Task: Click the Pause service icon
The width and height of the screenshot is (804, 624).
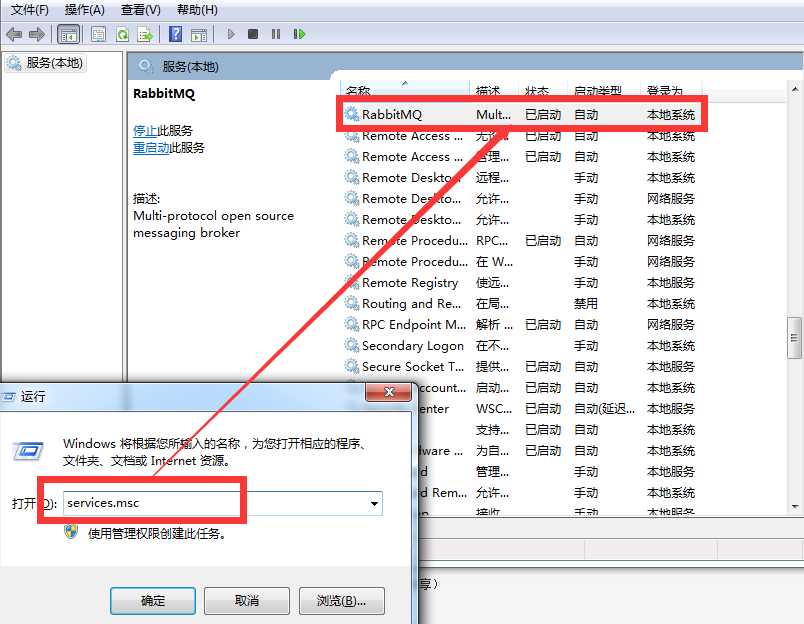Action: pyautogui.click(x=276, y=34)
